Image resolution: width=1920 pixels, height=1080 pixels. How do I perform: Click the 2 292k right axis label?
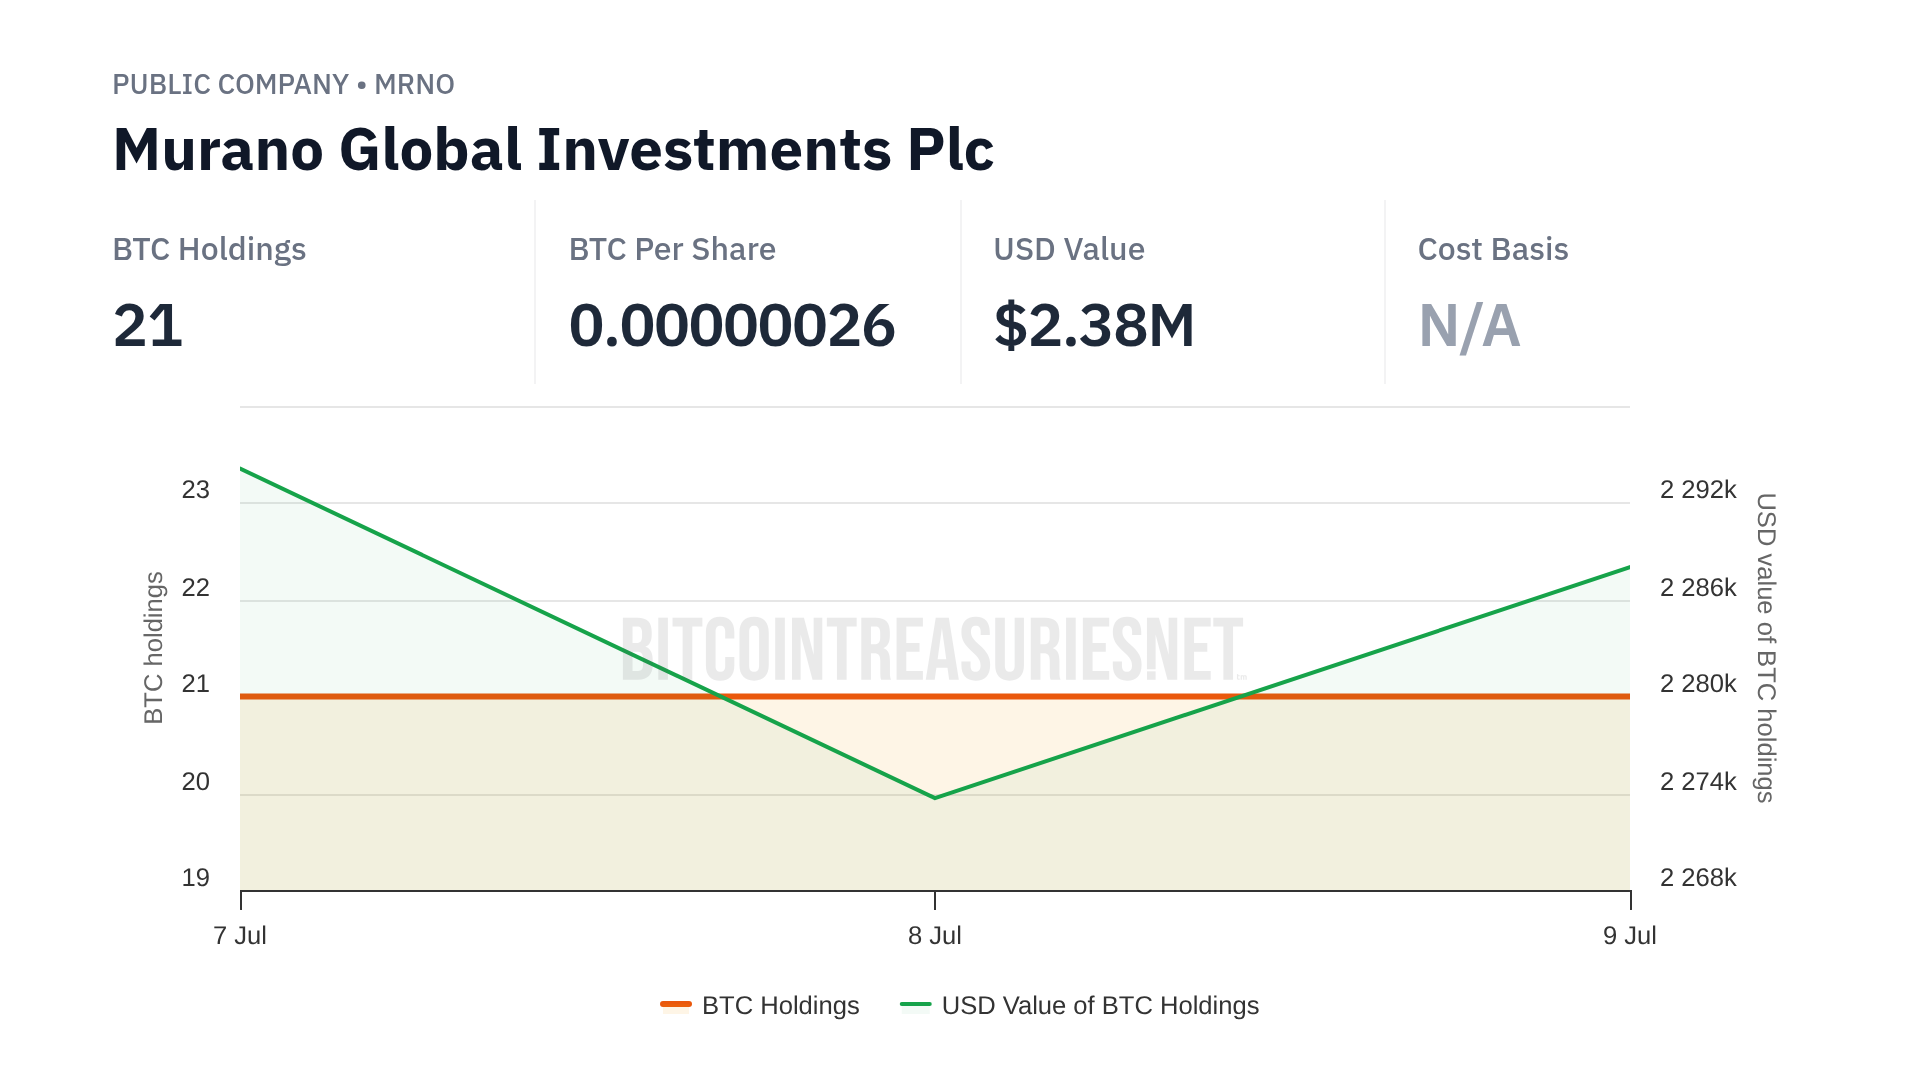point(1698,490)
